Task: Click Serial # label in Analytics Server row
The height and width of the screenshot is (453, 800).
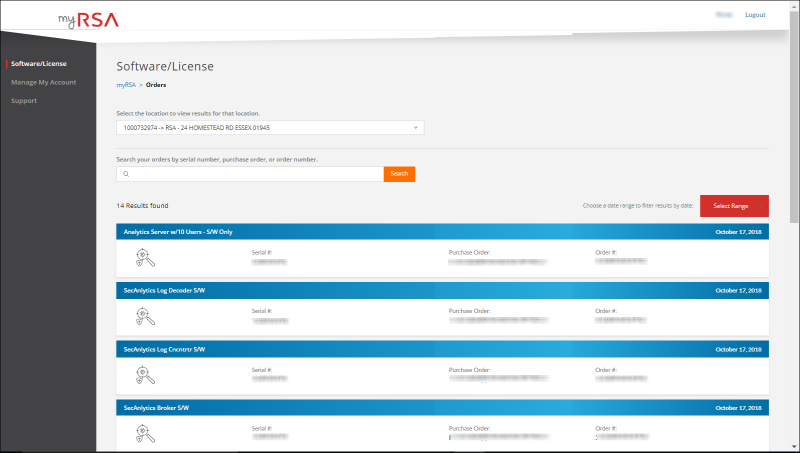Action: (x=262, y=253)
